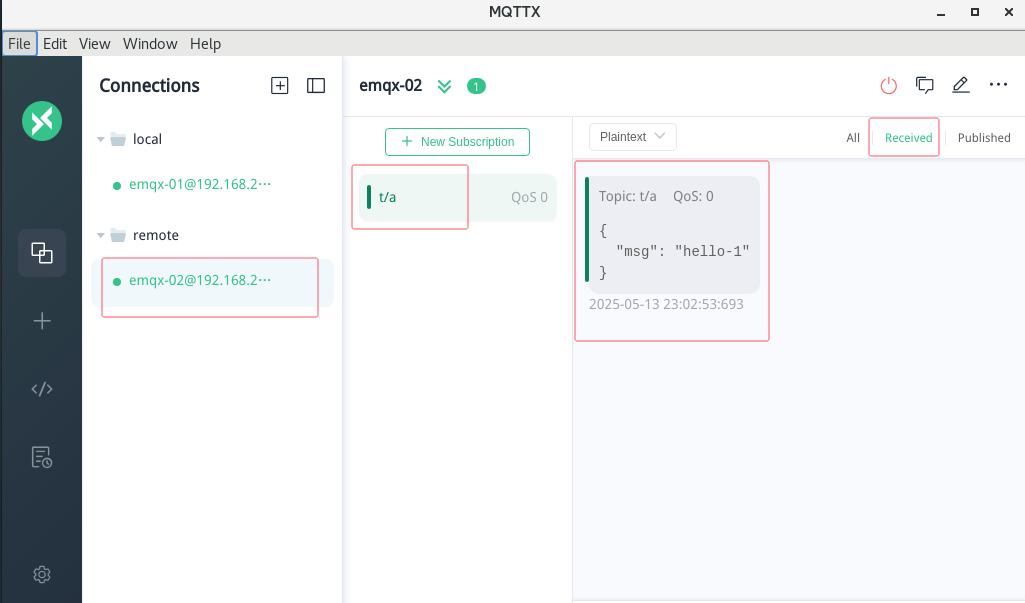The height and width of the screenshot is (603, 1025).
Task: Open the Help menu
Action: 205,44
